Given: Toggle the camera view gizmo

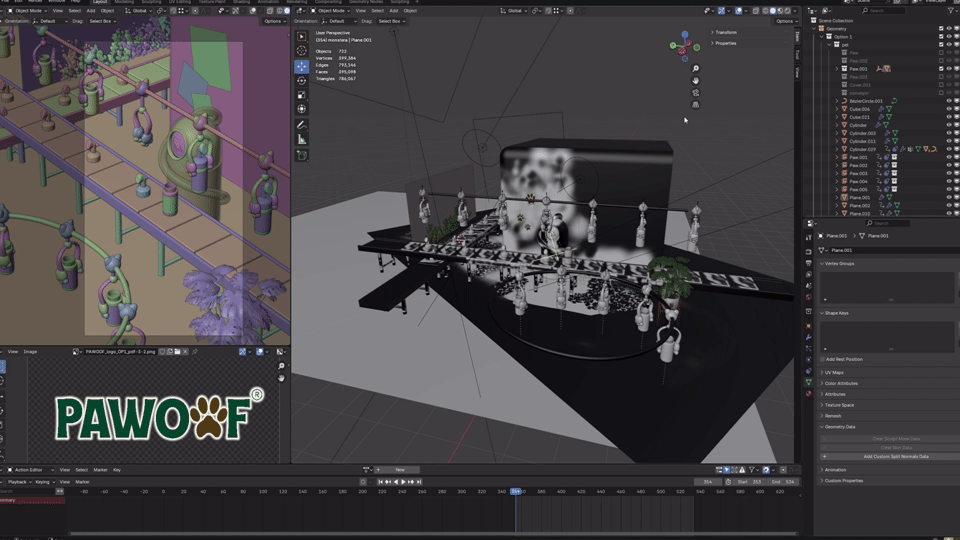Looking at the screenshot, I should [x=696, y=93].
